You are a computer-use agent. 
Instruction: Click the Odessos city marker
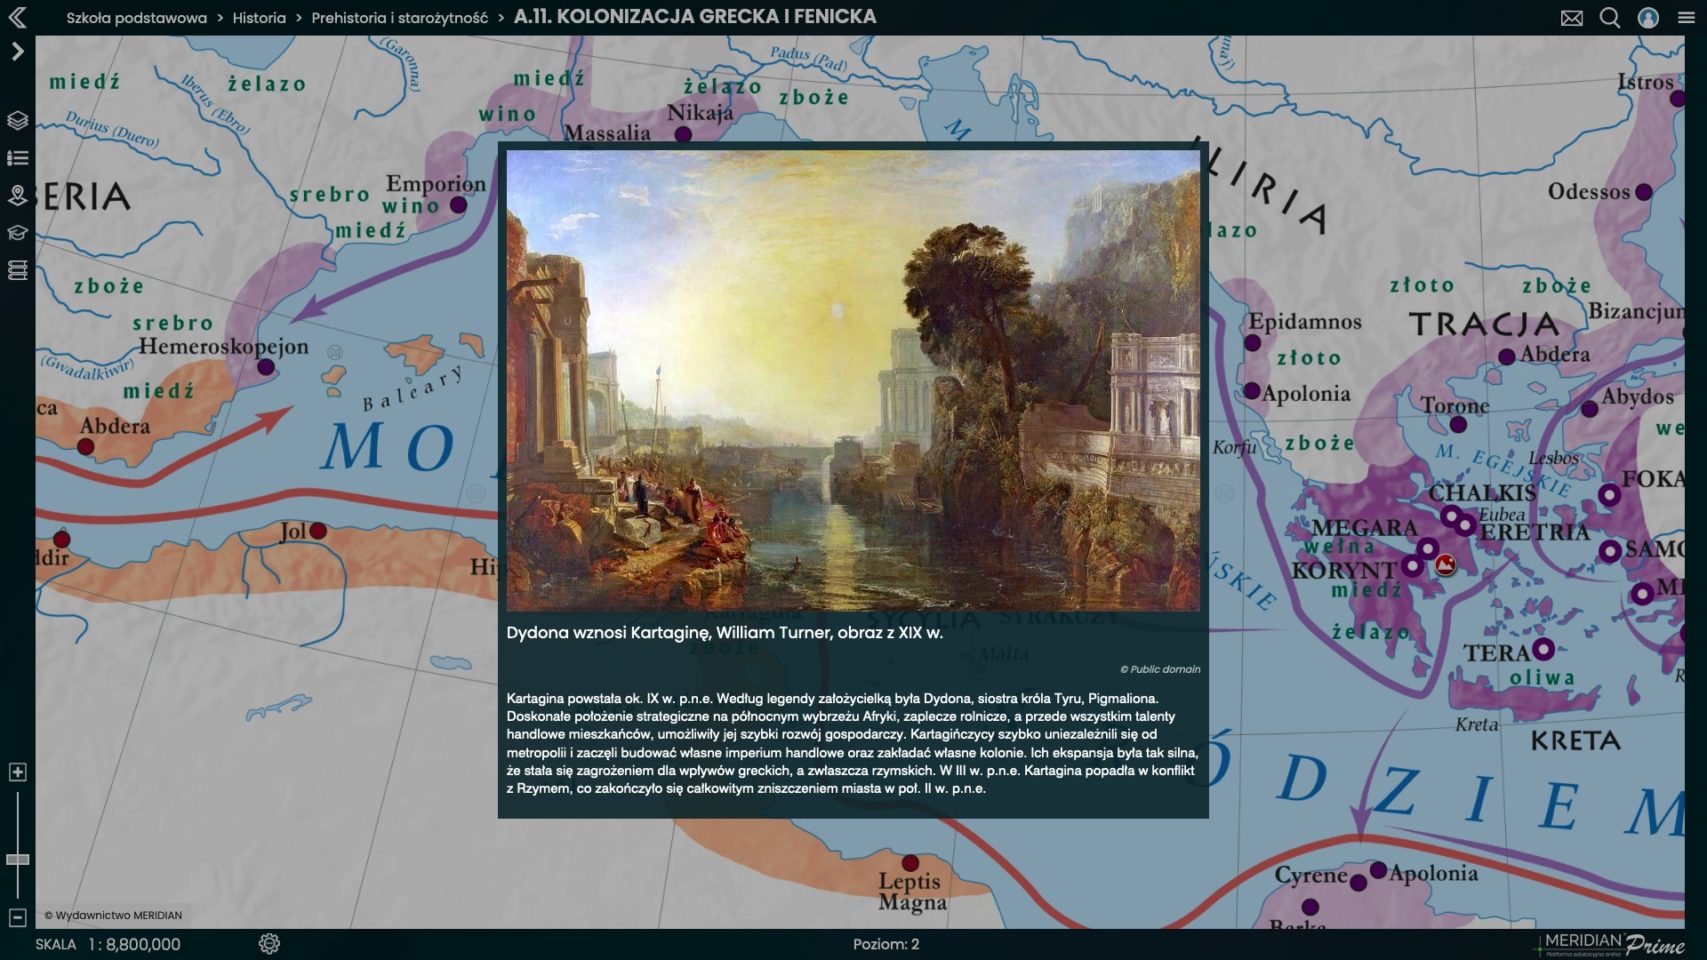[x=1644, y=192]
